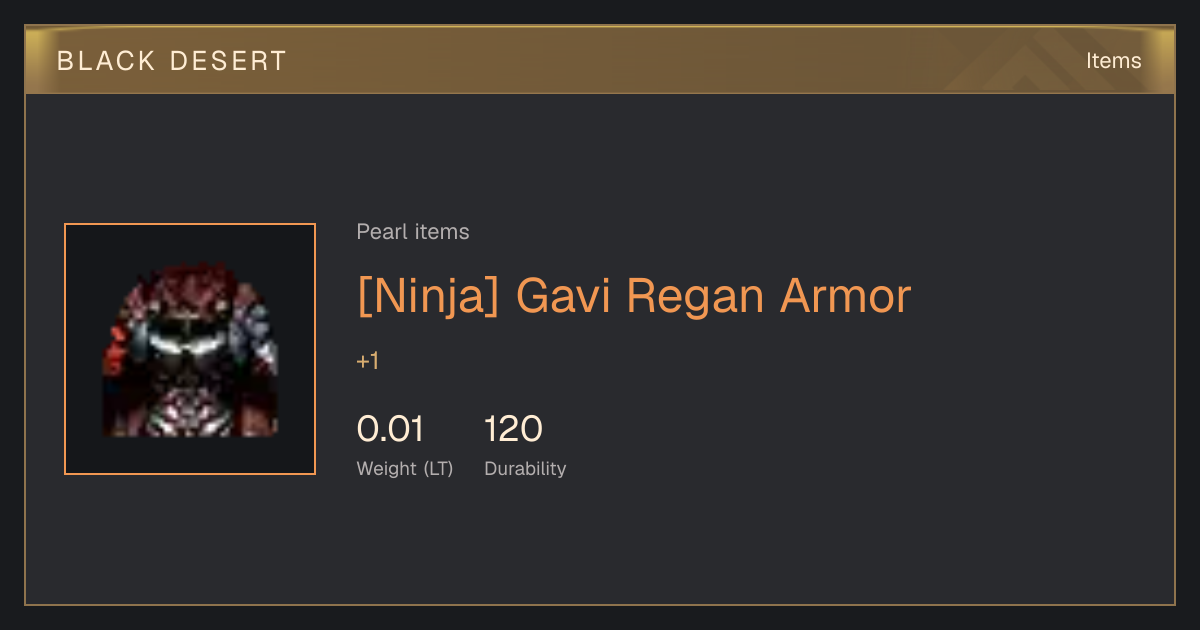Click the +1 enhancement level text
Viewport: 1200px width, 630px height.
(368, 361)
